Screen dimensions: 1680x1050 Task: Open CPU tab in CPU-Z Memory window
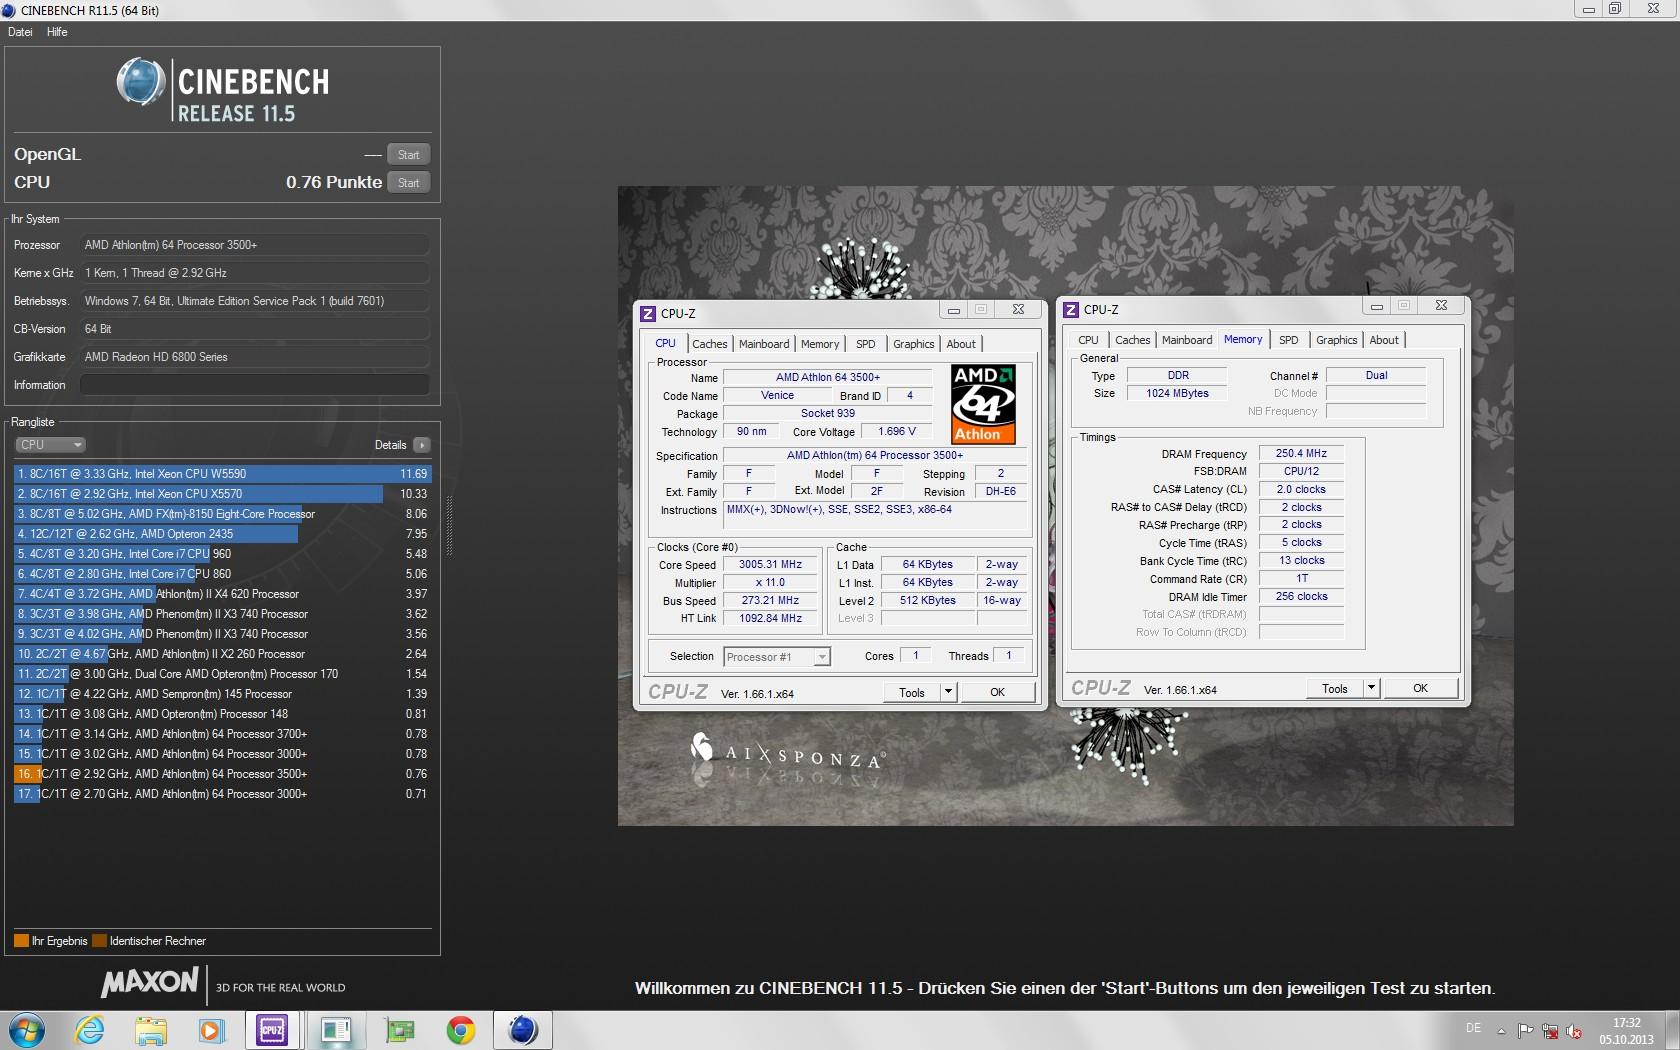point(1088,340)
